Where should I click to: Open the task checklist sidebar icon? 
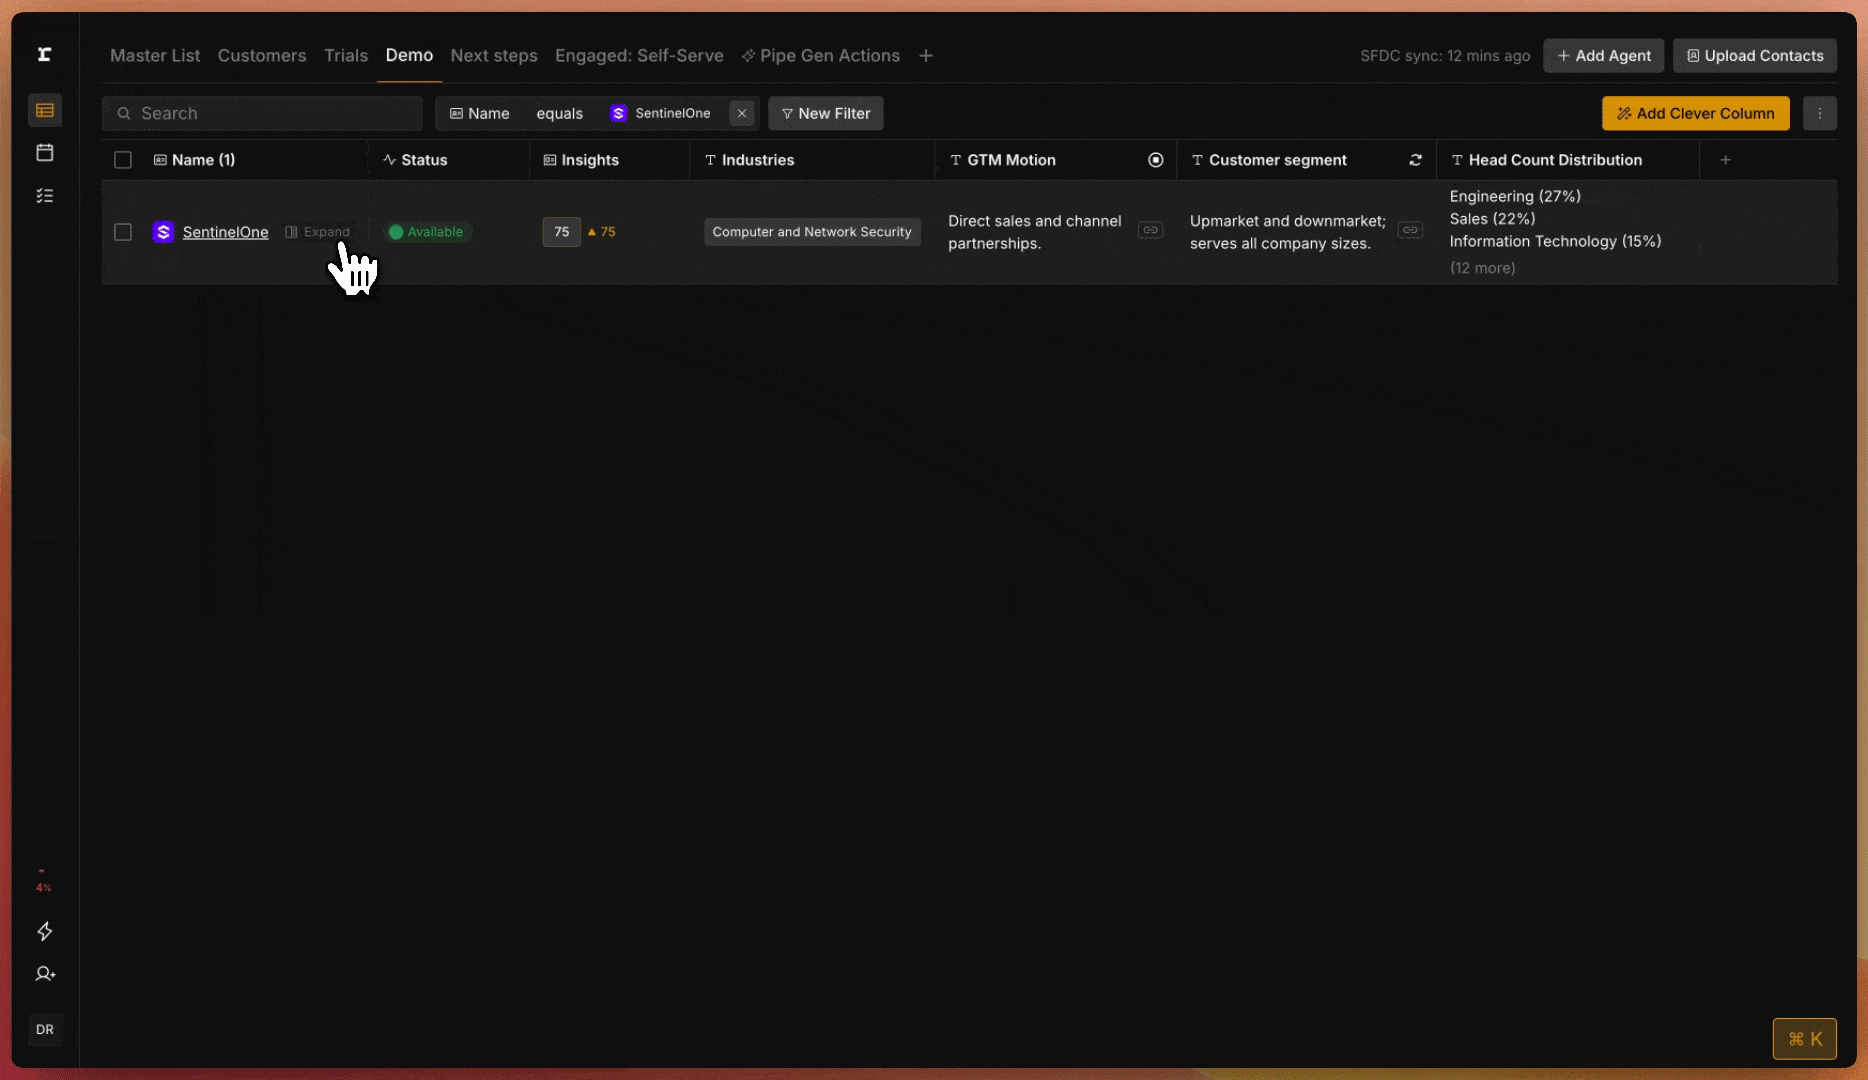pyautogui.click(x=45, y=196)
